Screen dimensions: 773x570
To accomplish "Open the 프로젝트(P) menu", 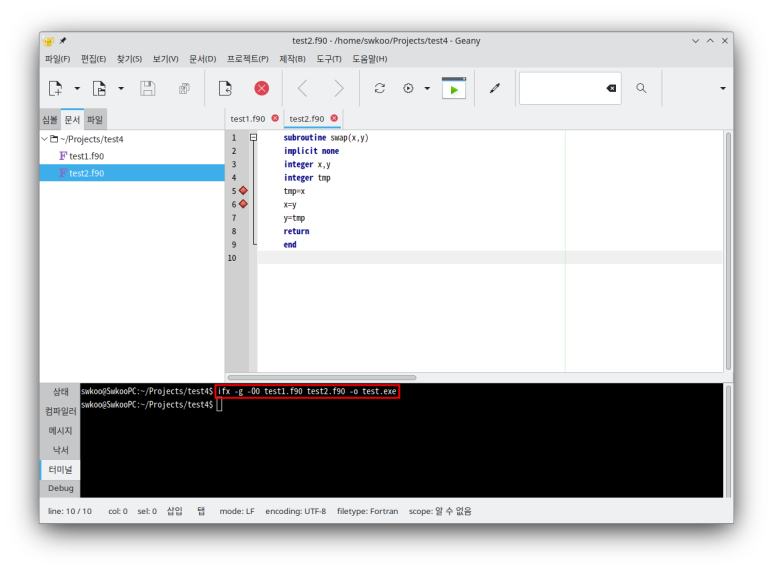I will pos(247,59).
